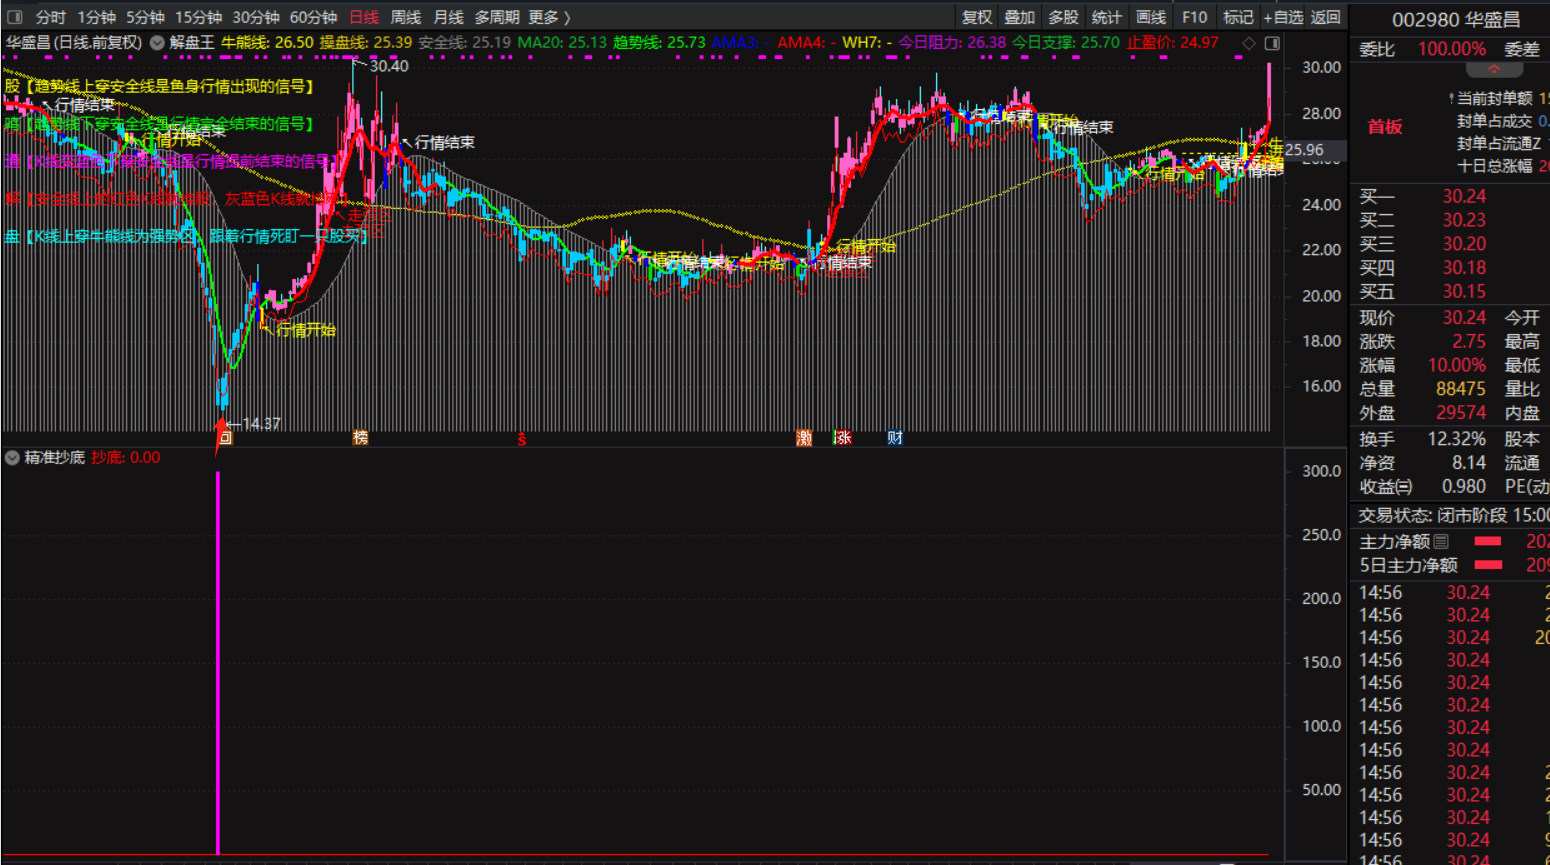Click the 财 financial report marker
The width and height of the screenshot is (1550, 865).
pos(894,438)
